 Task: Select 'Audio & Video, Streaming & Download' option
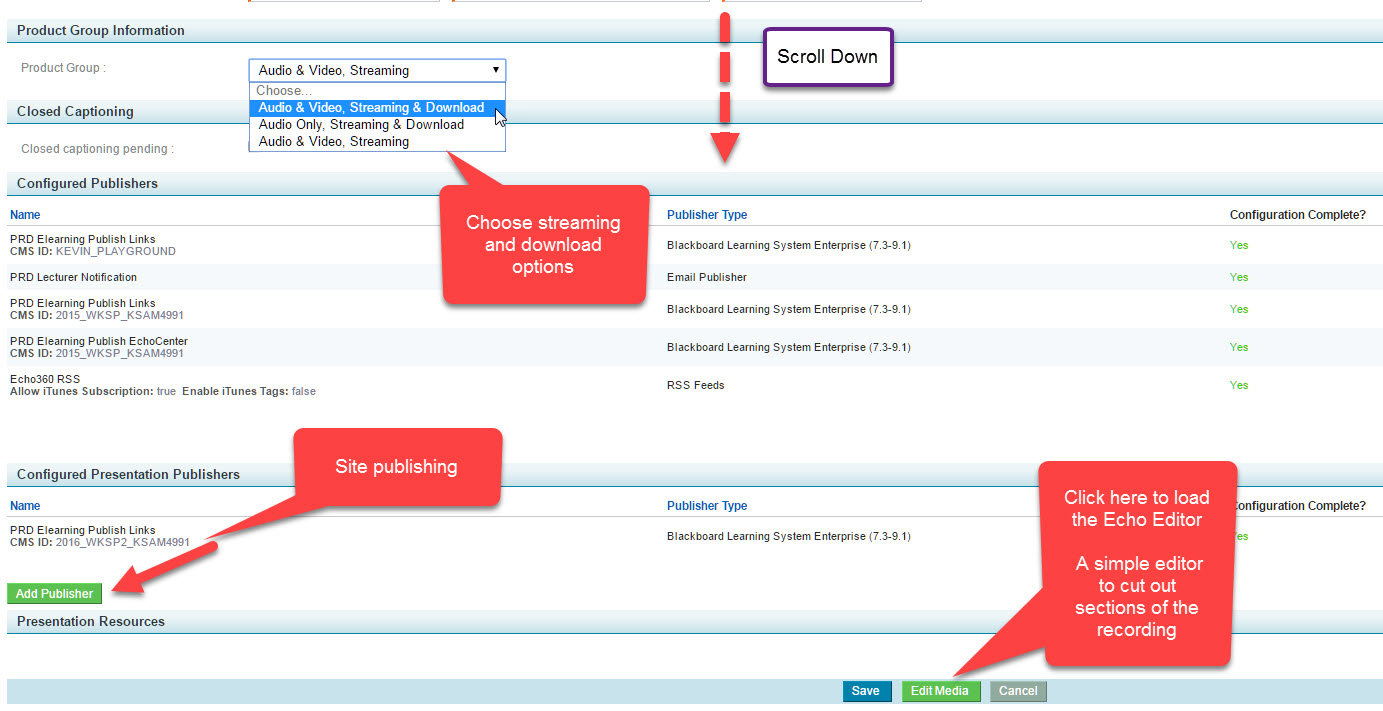(x=371, y=108)
